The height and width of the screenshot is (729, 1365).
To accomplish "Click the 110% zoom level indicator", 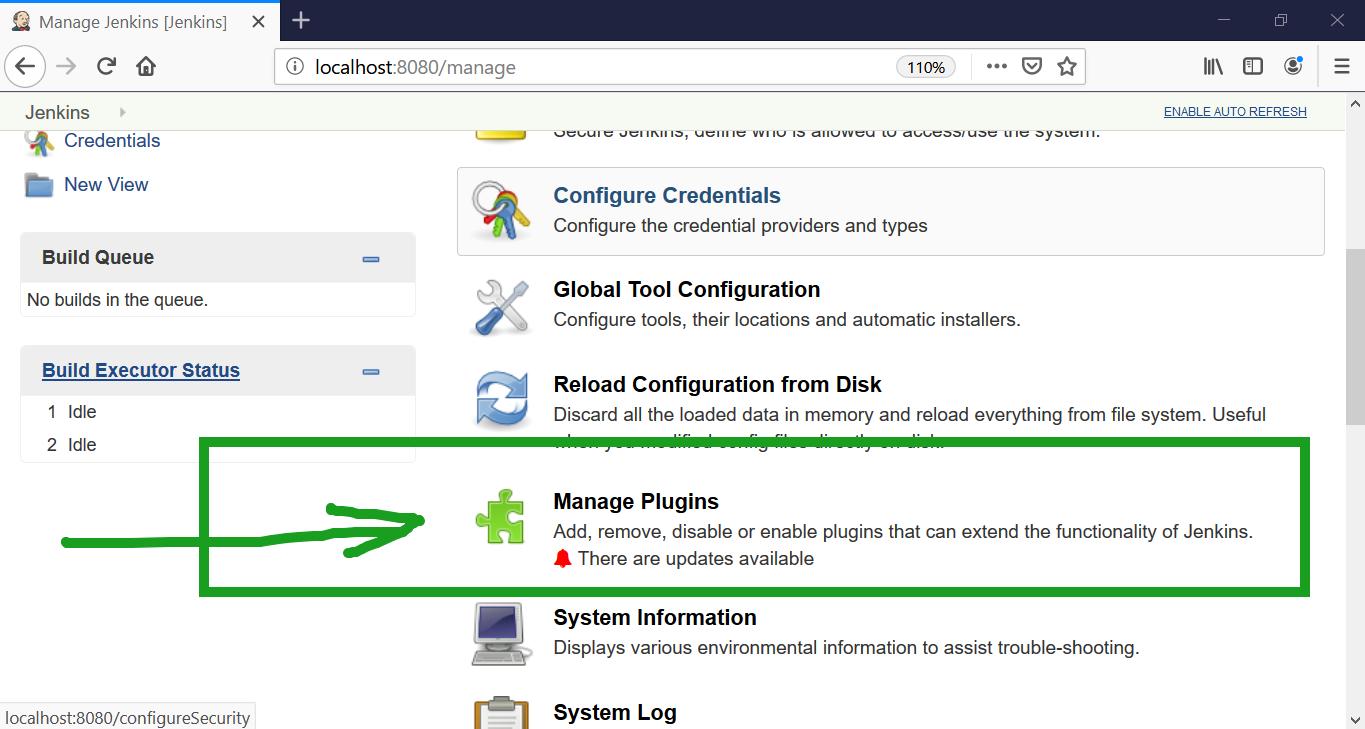I will coord(926,67).
